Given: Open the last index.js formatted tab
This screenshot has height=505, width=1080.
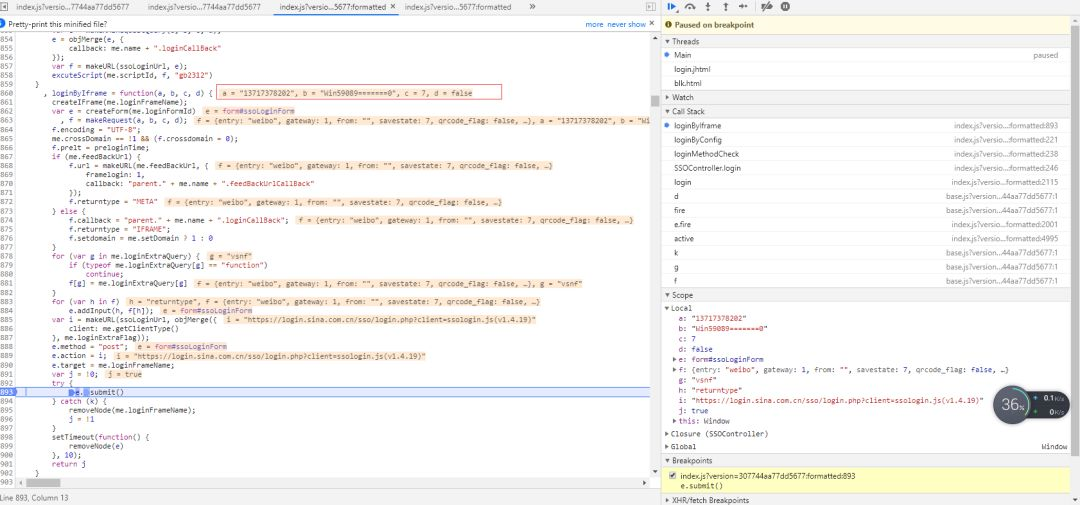Looking at the screenshot, I should point(458,7).
